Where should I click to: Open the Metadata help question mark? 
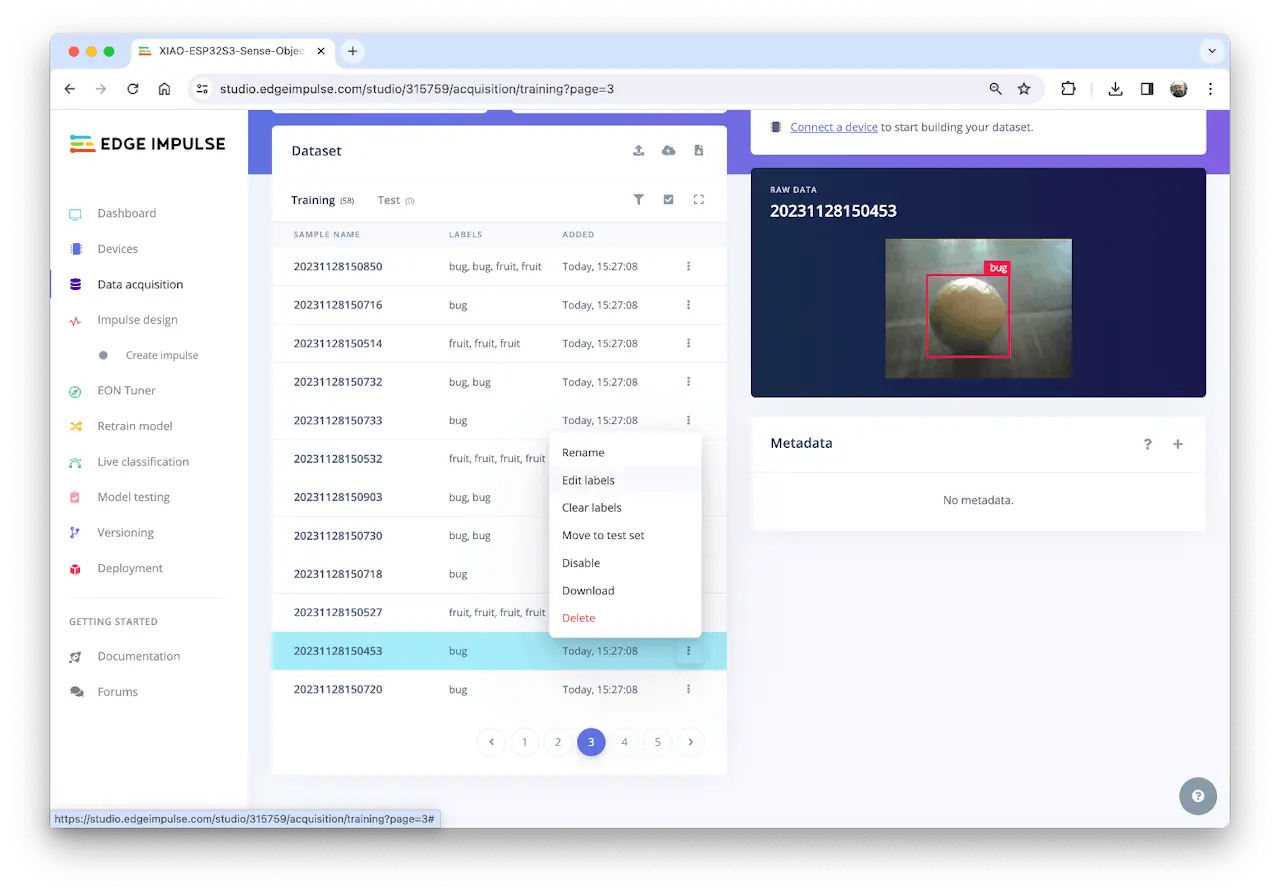tap(1147, 444)
